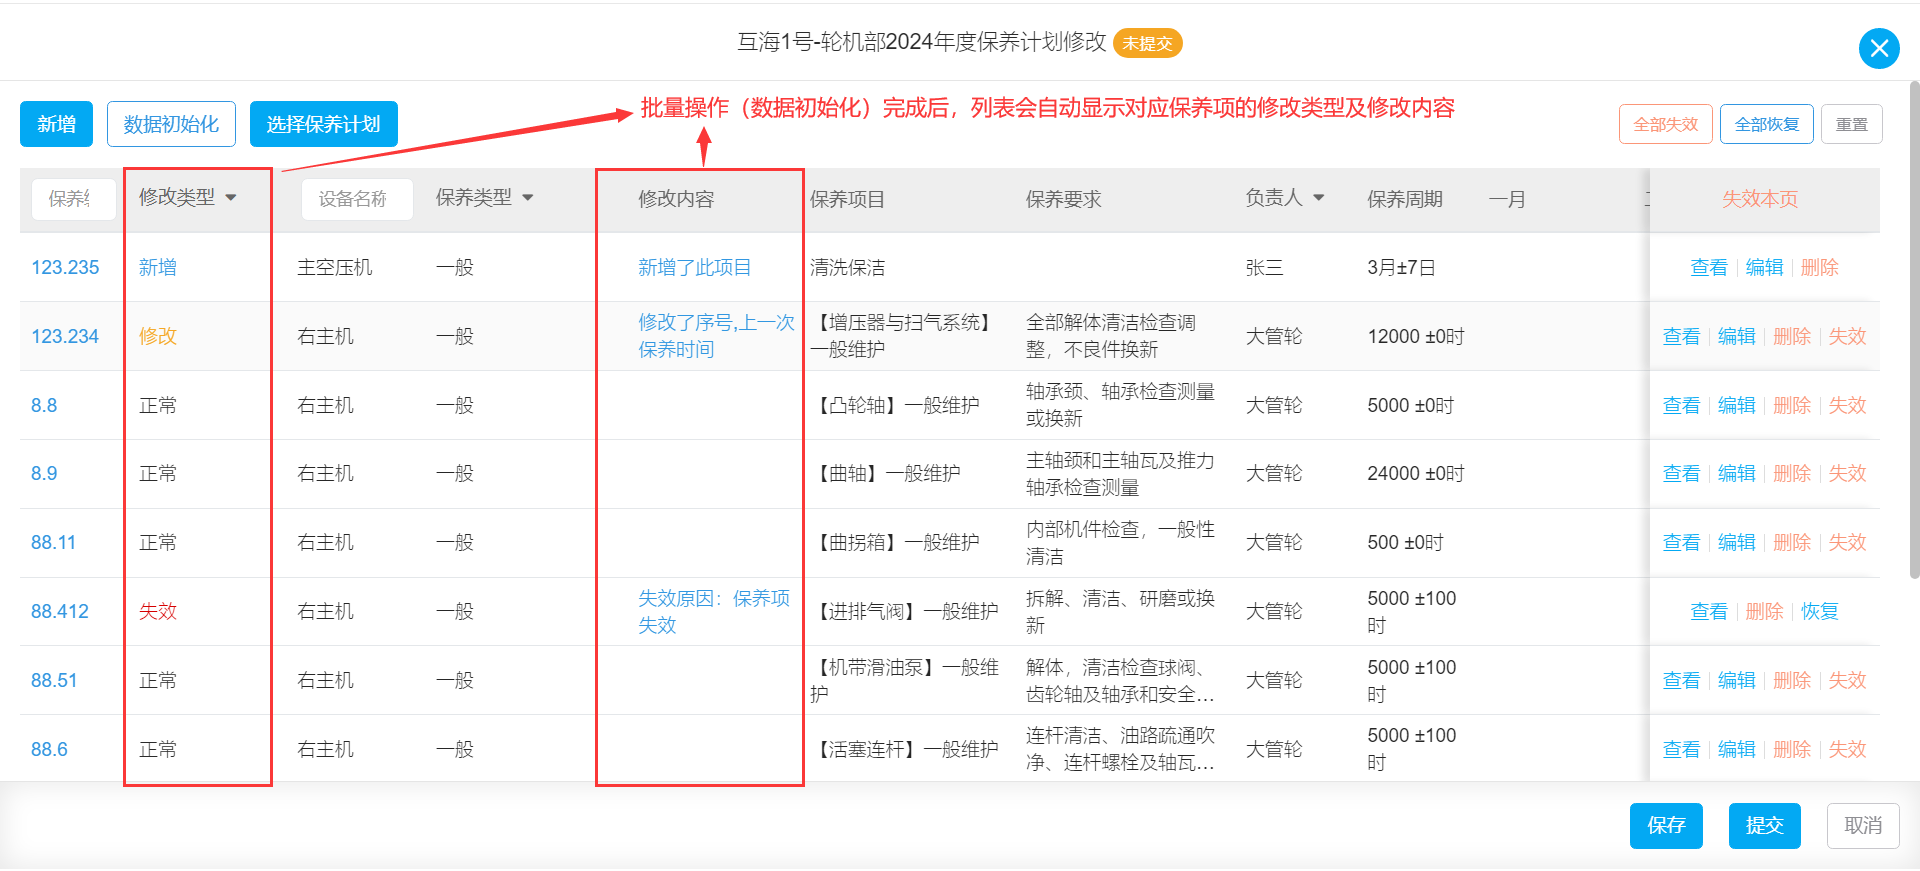The width and height of the screenshot is (1920, 871).
Task: Click 失效 type cell in row 88.412
Action: pyautogui.click(x=158, y=611)
